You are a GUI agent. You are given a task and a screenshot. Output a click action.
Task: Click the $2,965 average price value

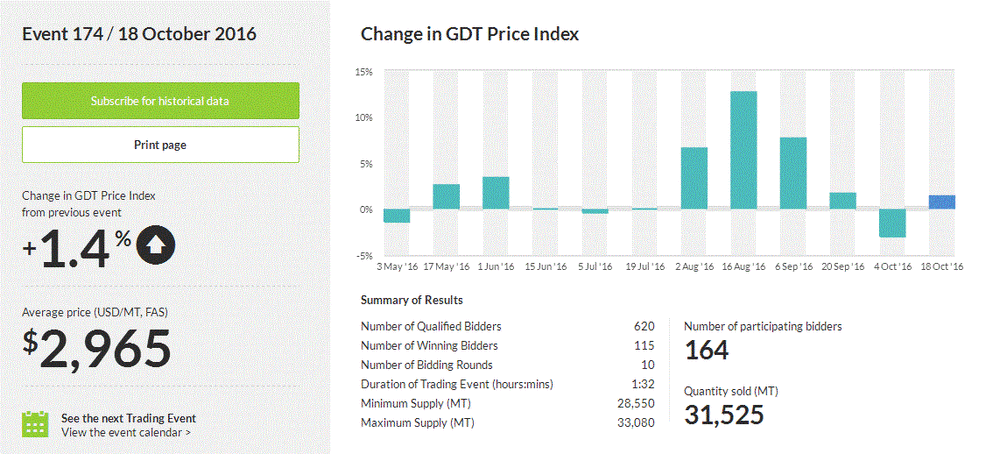[97, 348]
